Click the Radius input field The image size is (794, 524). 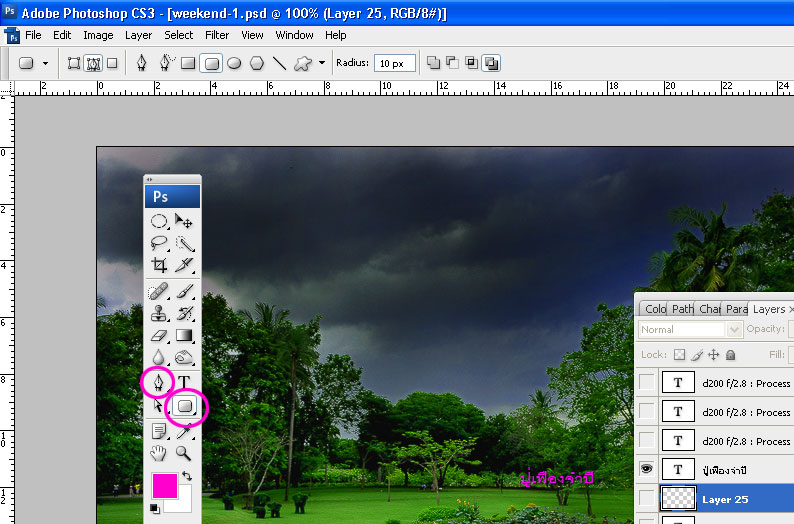click(395, 63)
